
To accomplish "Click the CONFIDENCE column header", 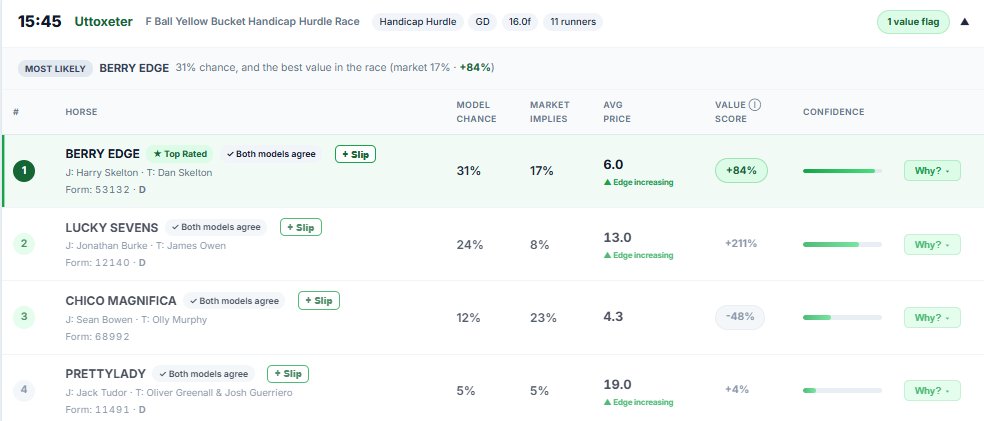I will tap(833, 112).
